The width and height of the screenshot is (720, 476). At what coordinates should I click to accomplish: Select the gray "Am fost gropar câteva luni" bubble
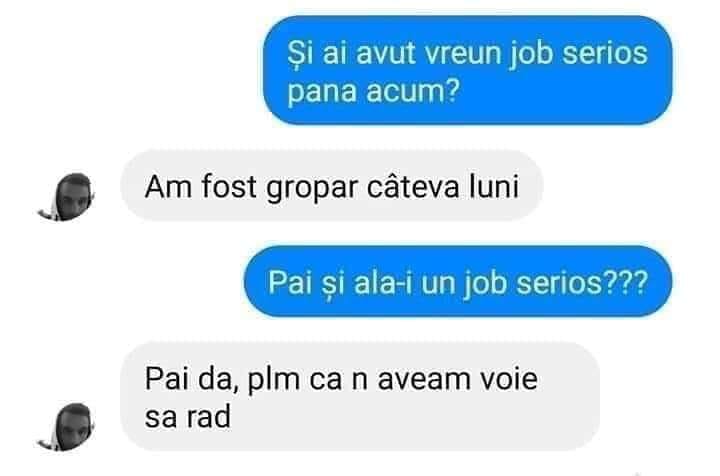(332, 186)
